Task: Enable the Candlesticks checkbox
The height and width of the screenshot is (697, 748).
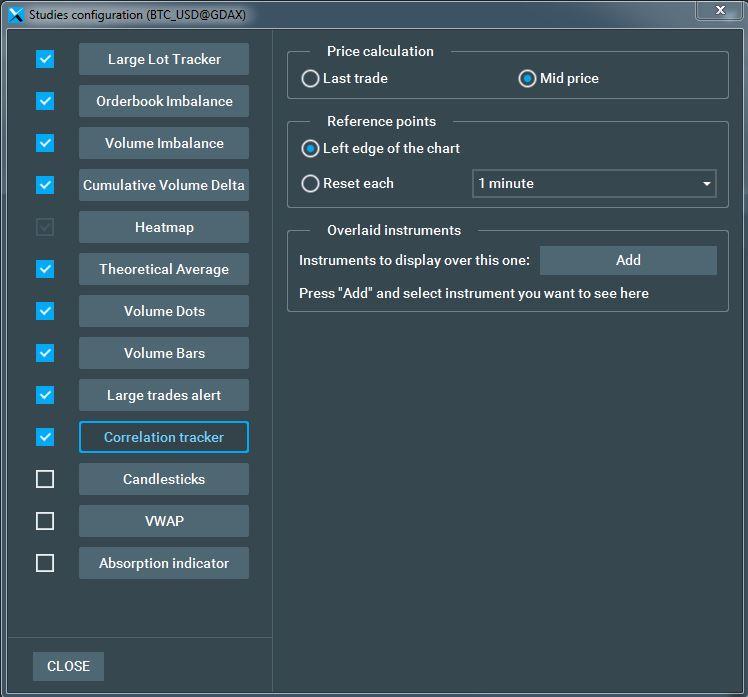Action: coord(45,479)
